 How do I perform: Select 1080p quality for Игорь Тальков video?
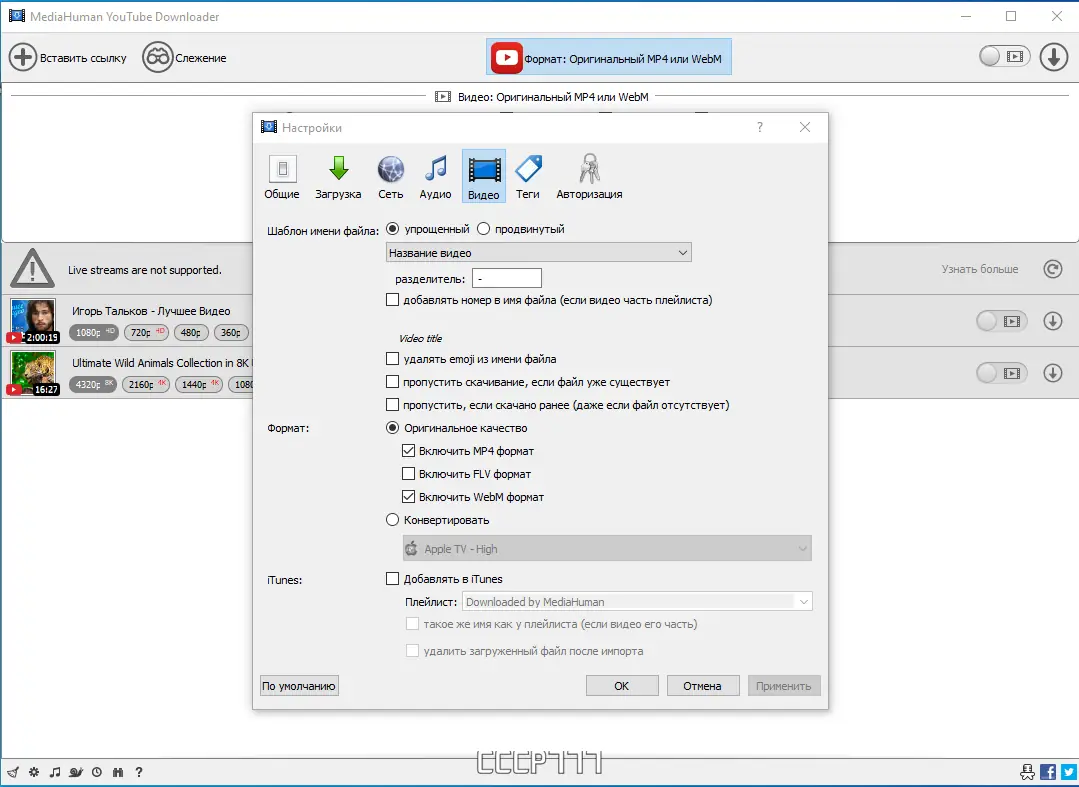94,332
